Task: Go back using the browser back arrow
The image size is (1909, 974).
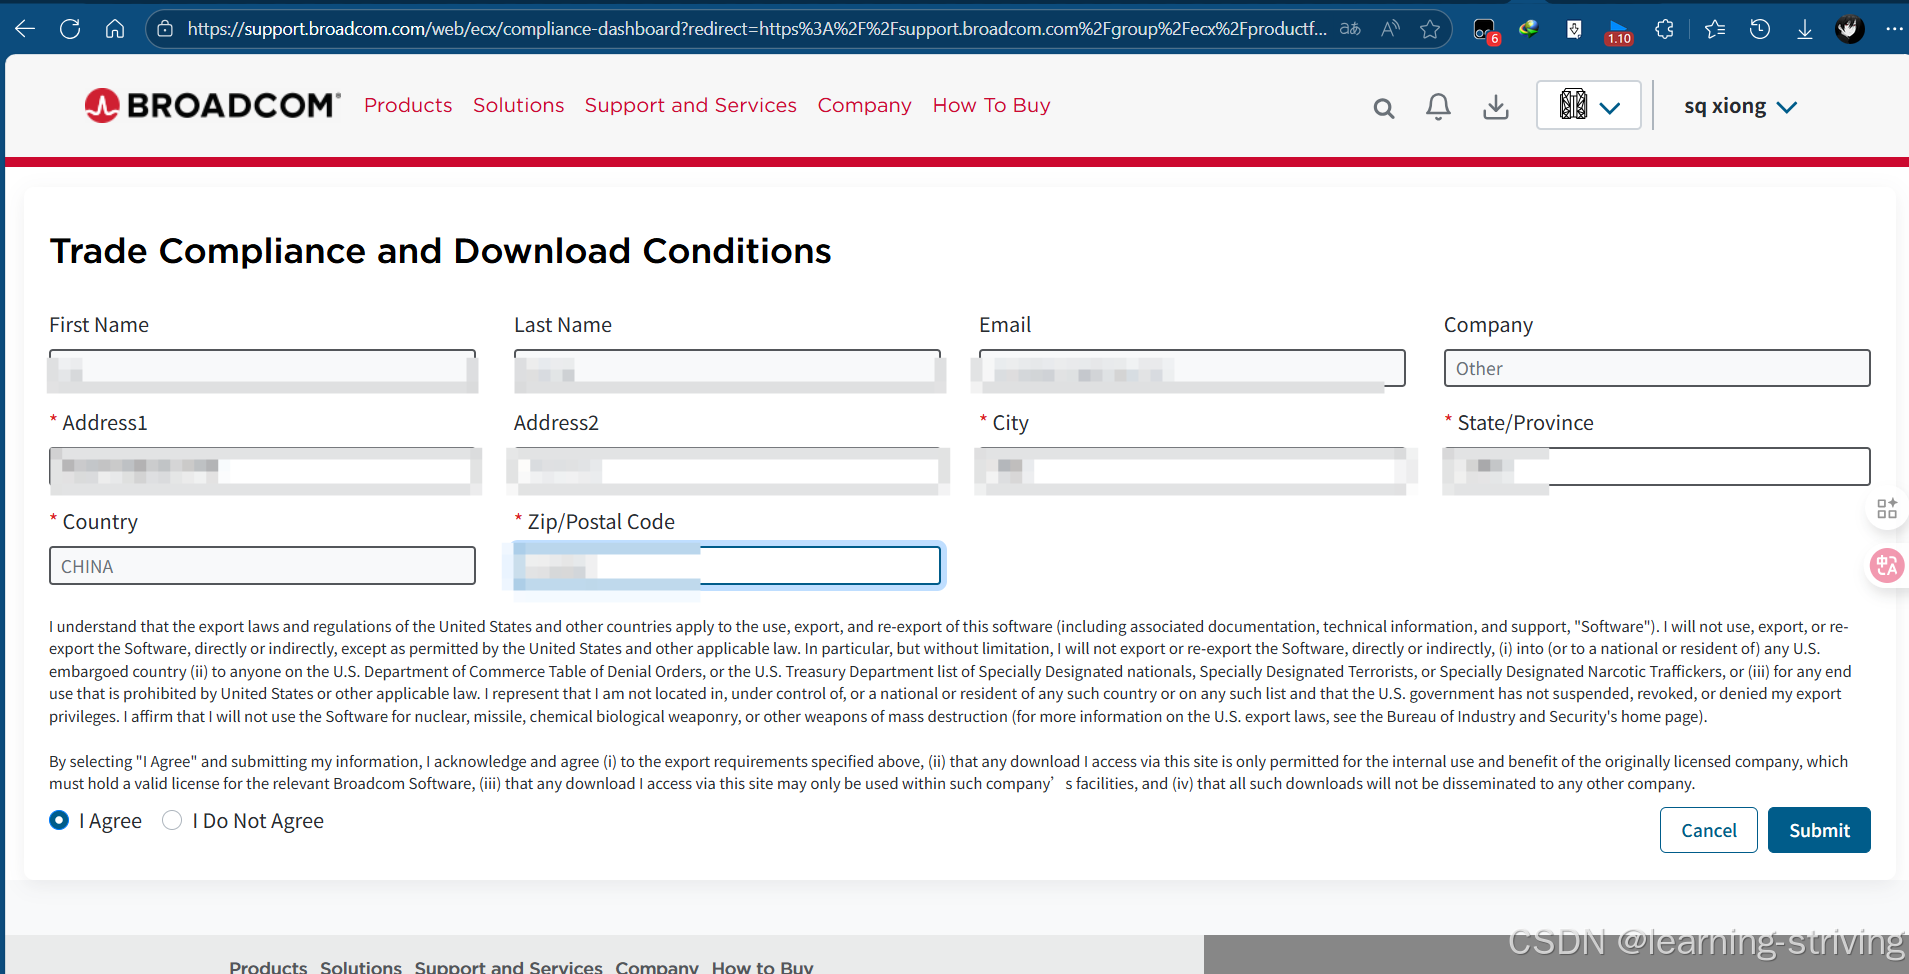Action: click(25, 29)
